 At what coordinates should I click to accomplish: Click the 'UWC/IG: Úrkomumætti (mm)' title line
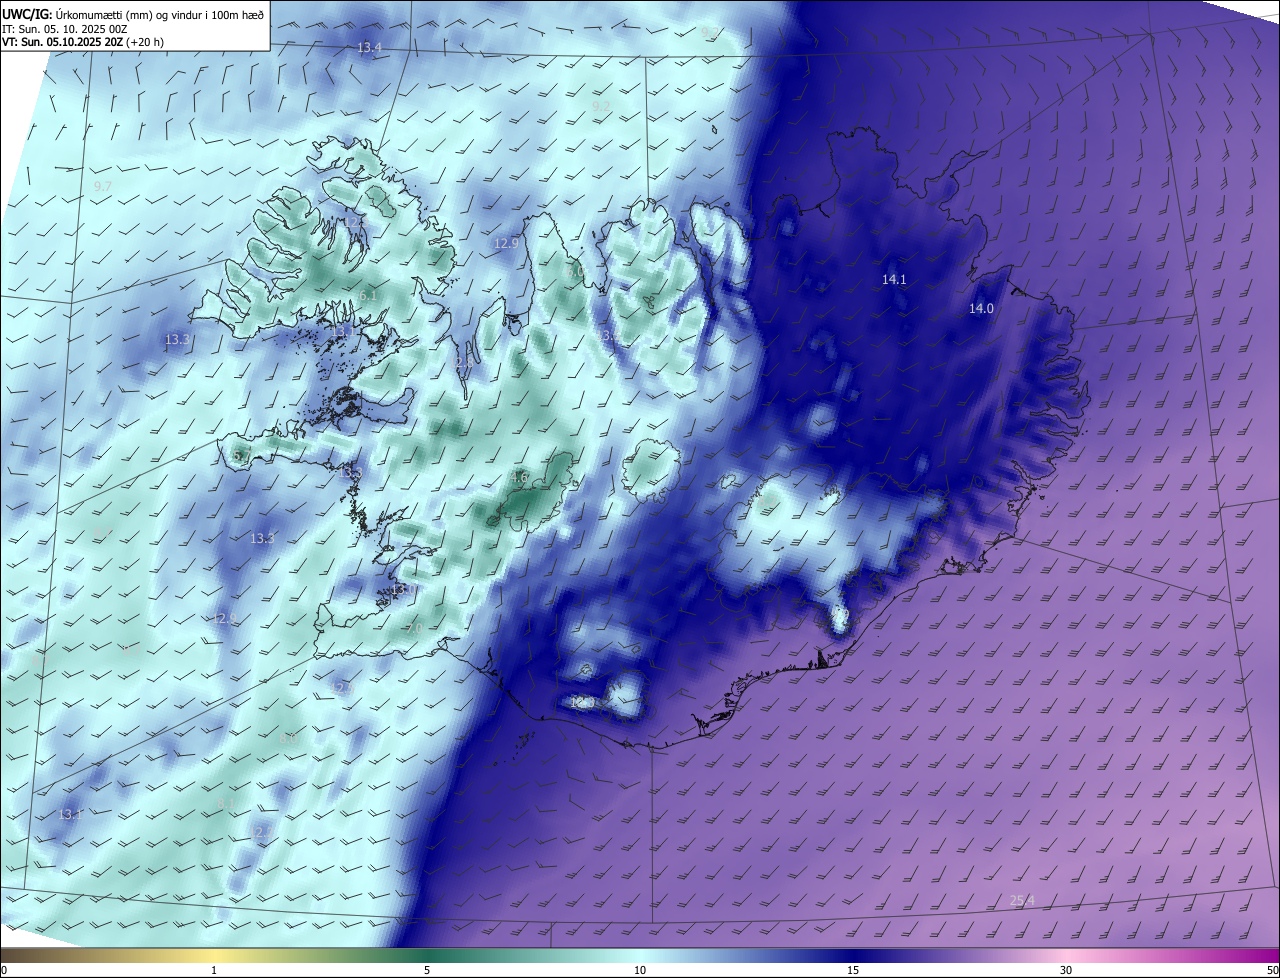pyautogui.click(x=133, y=13)
